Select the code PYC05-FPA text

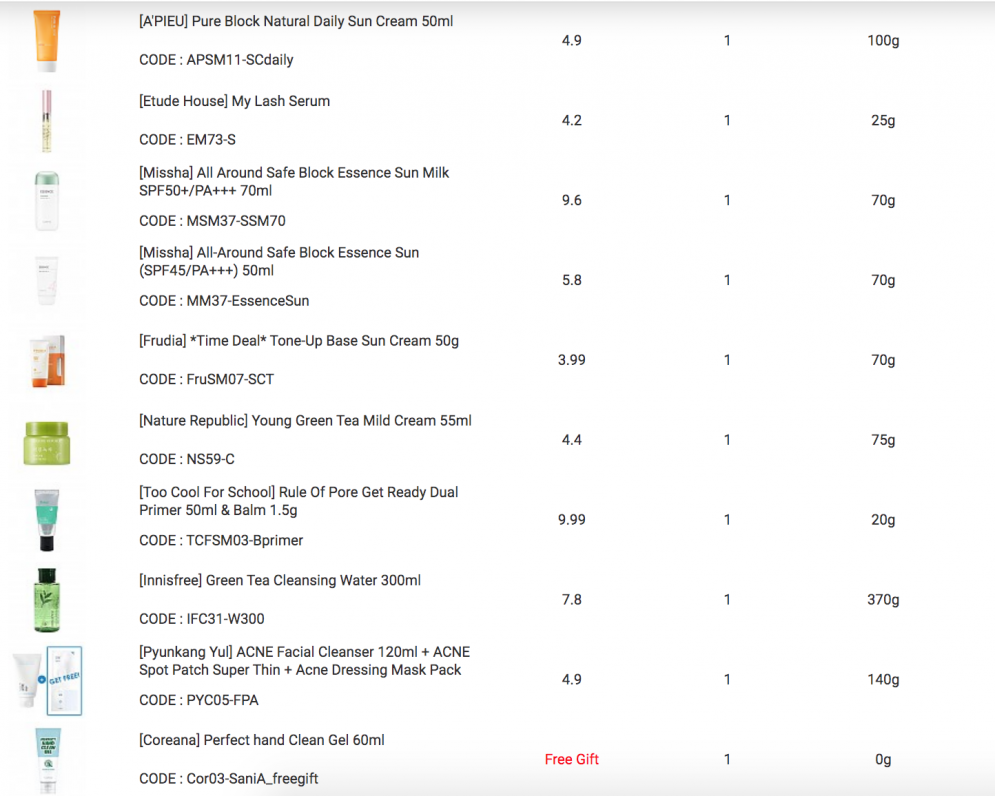coord(199,700)
